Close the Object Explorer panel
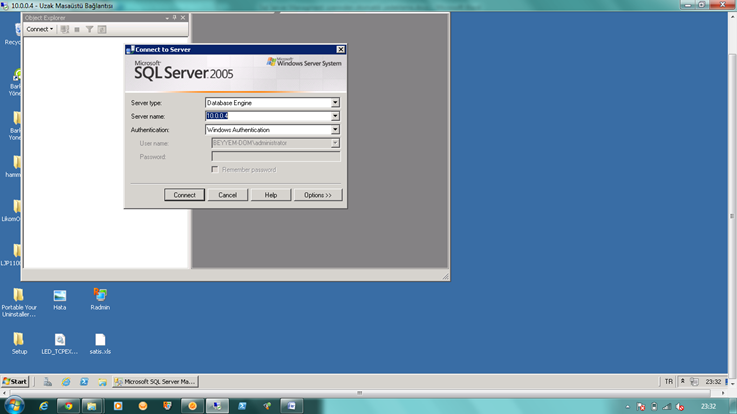Viewport: 737px width, 414px height. [x=183, y=17]
